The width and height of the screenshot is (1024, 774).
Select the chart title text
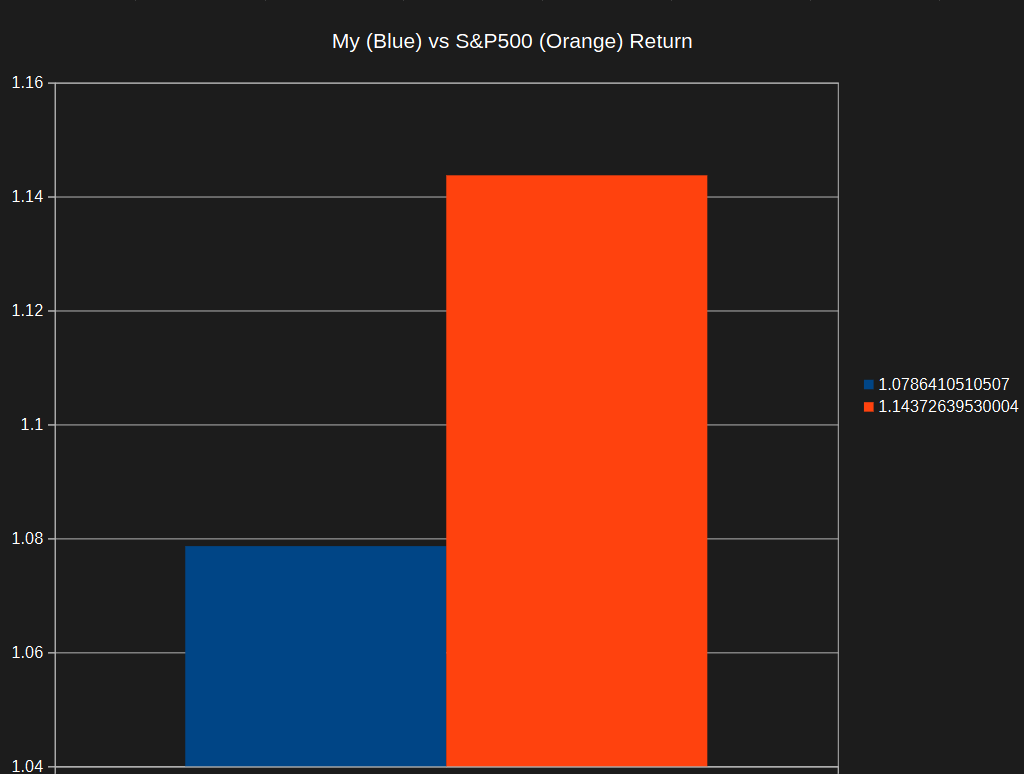[x=512, y=42]
